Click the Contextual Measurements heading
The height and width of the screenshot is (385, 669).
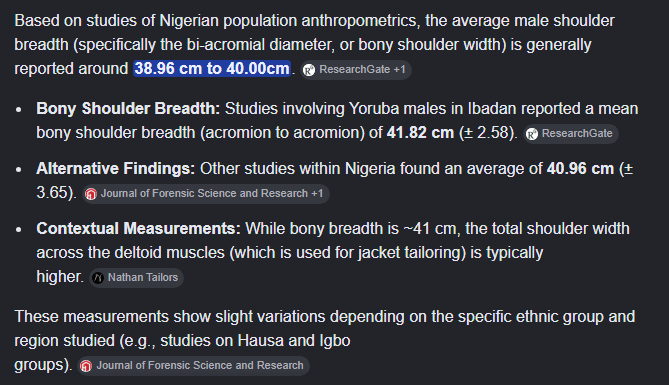point(138,229)
